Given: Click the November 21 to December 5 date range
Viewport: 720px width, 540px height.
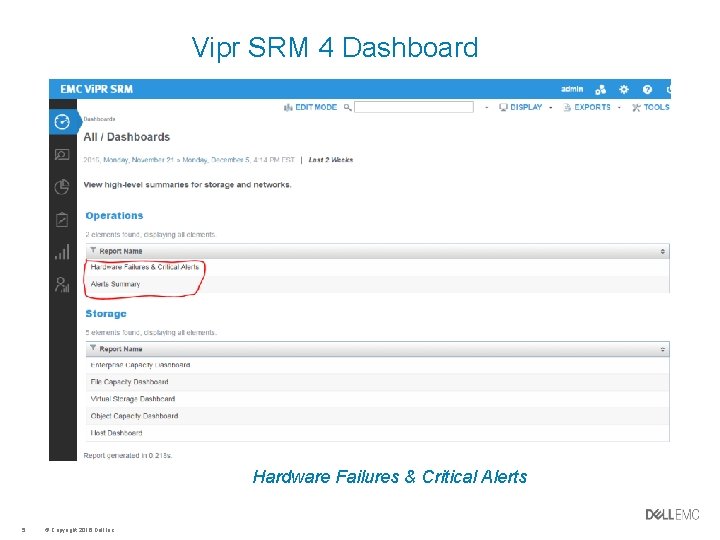Looking at the screenshot, I should pyautogui.click(x=189, y=160).
